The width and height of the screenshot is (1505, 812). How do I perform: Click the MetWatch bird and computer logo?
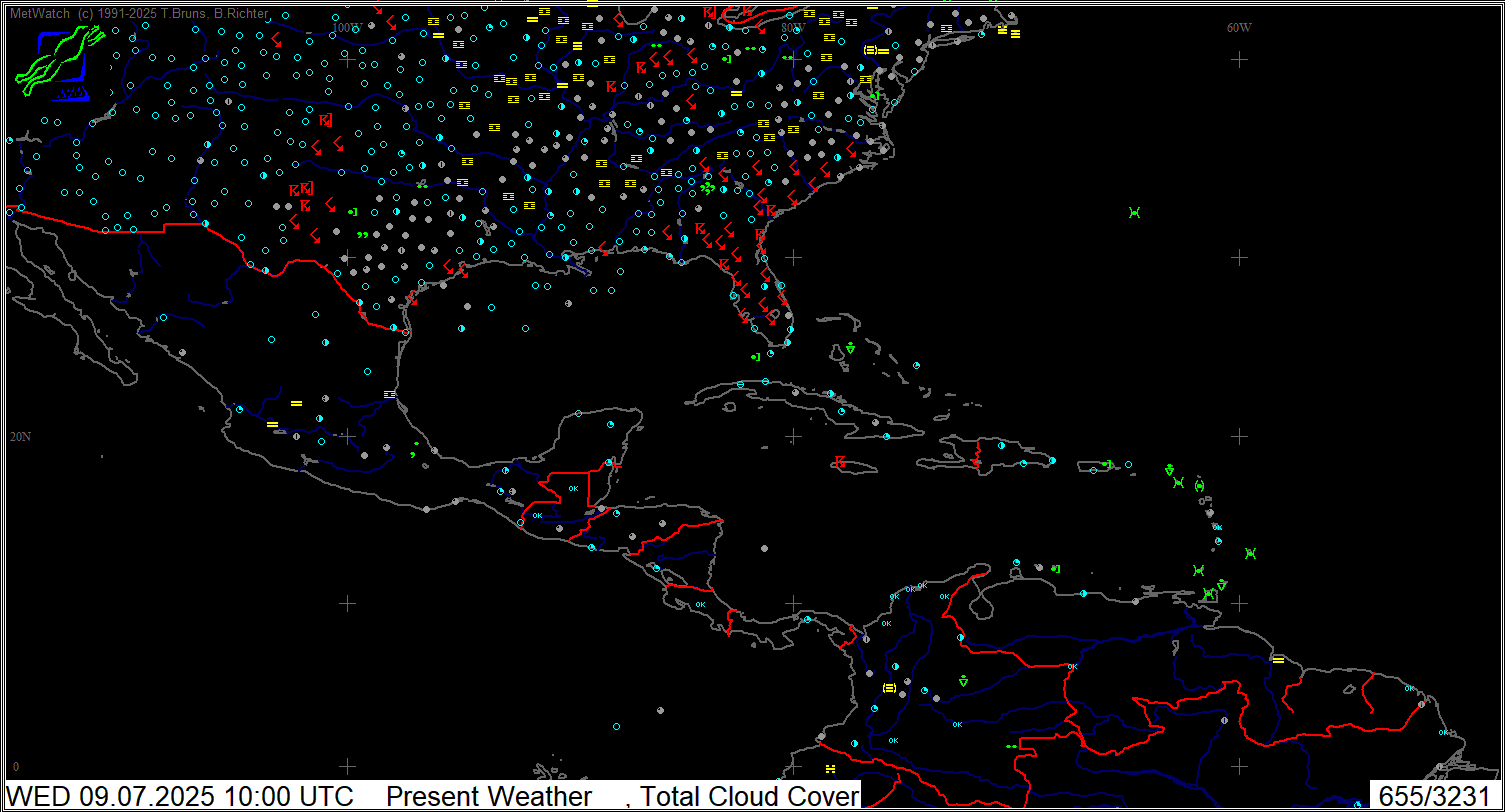click(x=61, y=62)
